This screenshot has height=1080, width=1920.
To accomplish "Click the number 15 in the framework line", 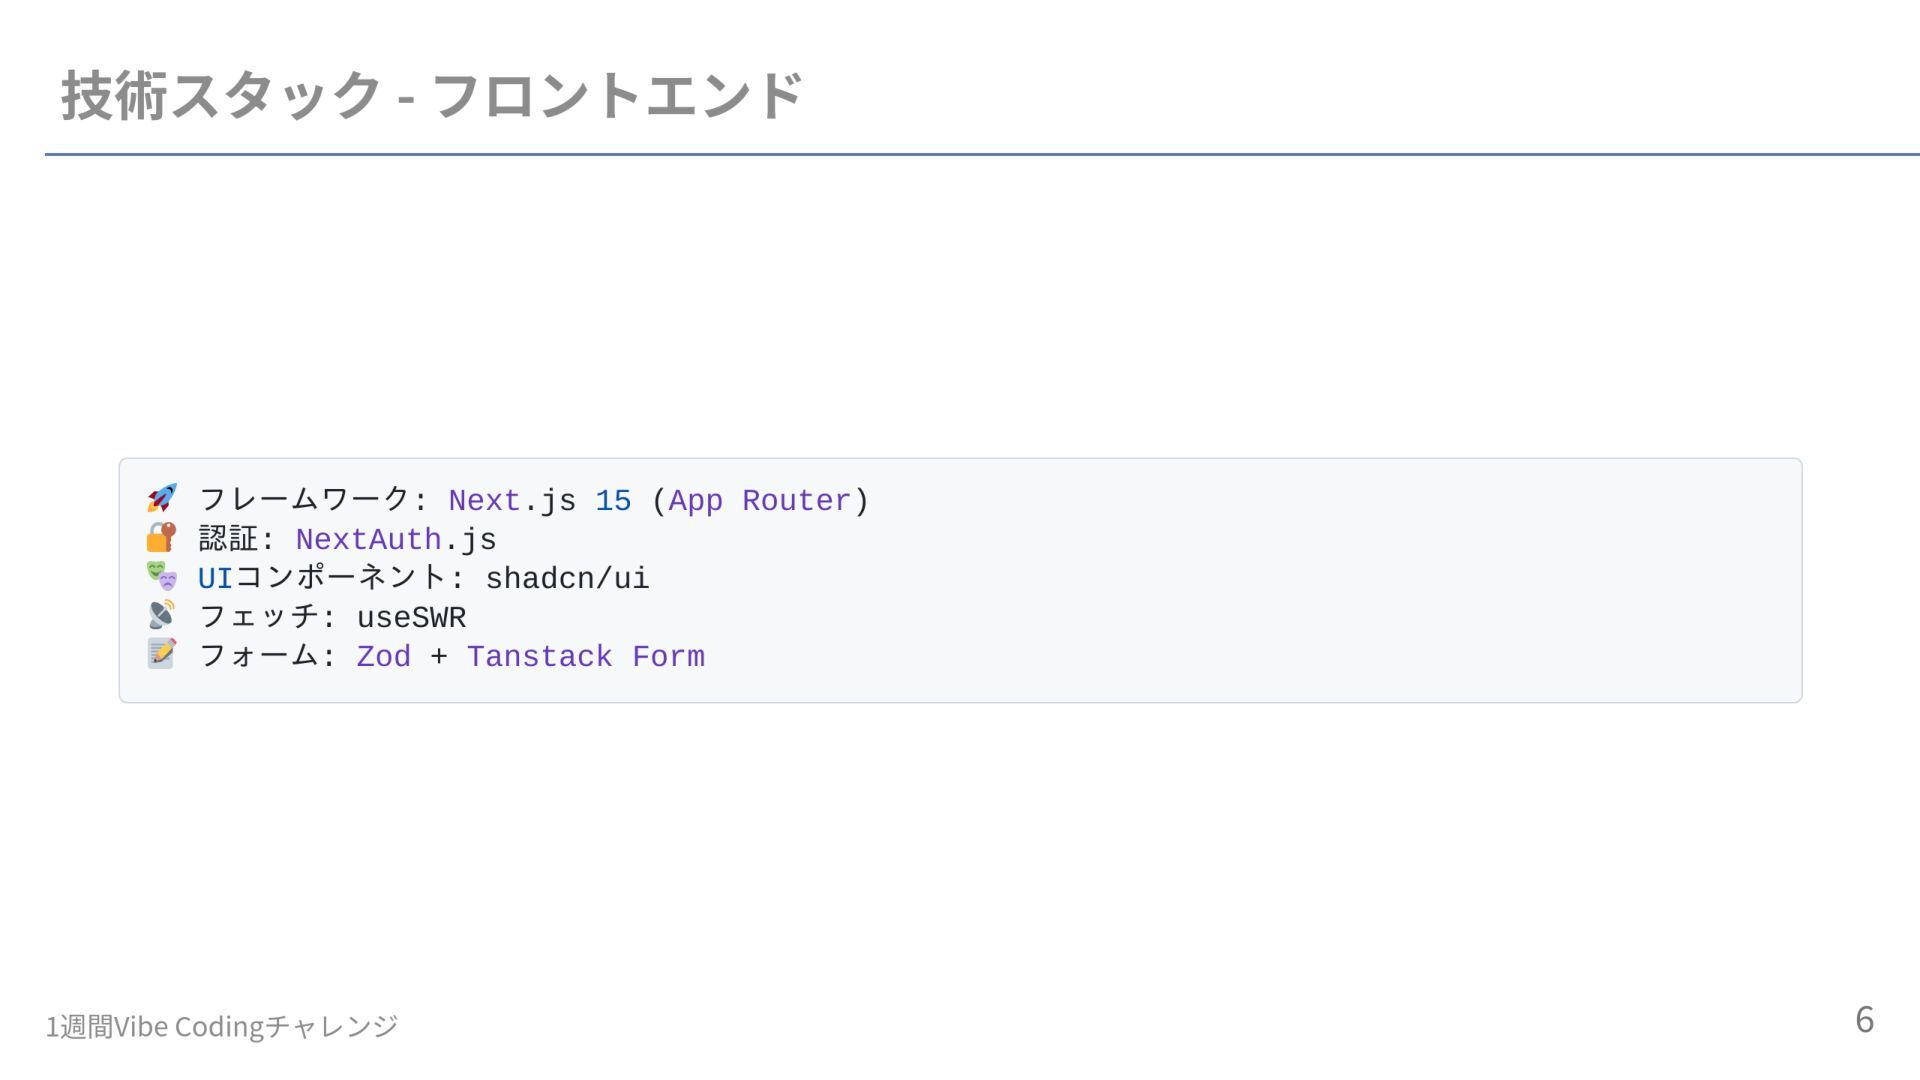I will point(613,501).
